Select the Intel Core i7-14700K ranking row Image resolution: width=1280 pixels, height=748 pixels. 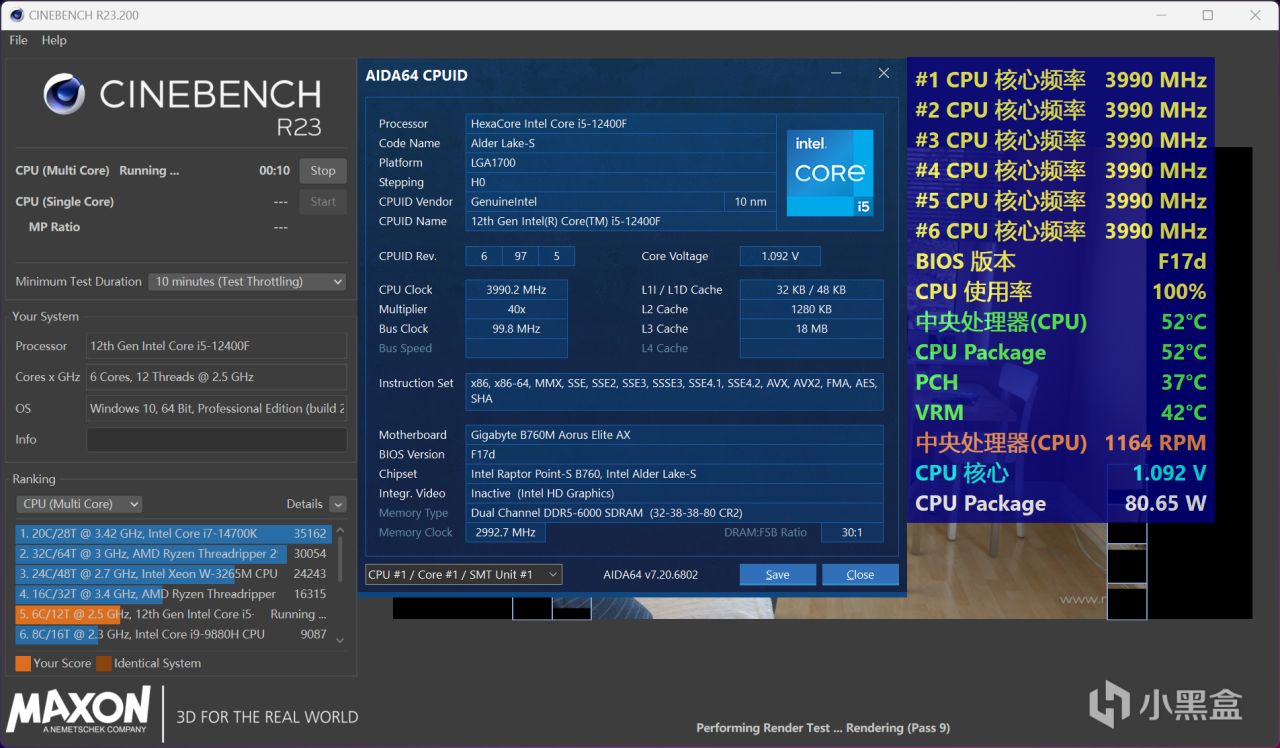pyautogui.click(x=173, y=534)
